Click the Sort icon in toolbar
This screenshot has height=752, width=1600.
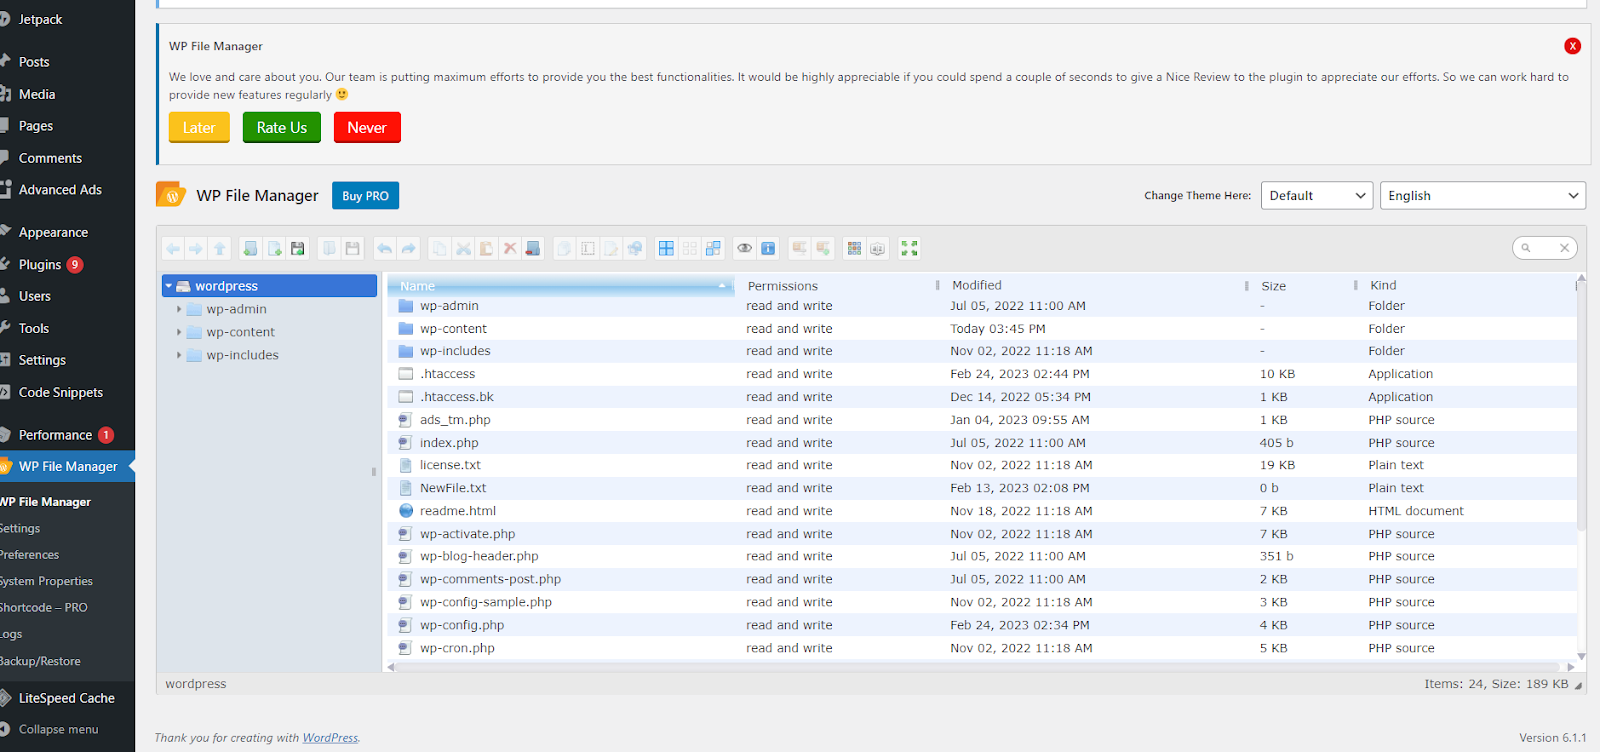[x=878, y=248]
